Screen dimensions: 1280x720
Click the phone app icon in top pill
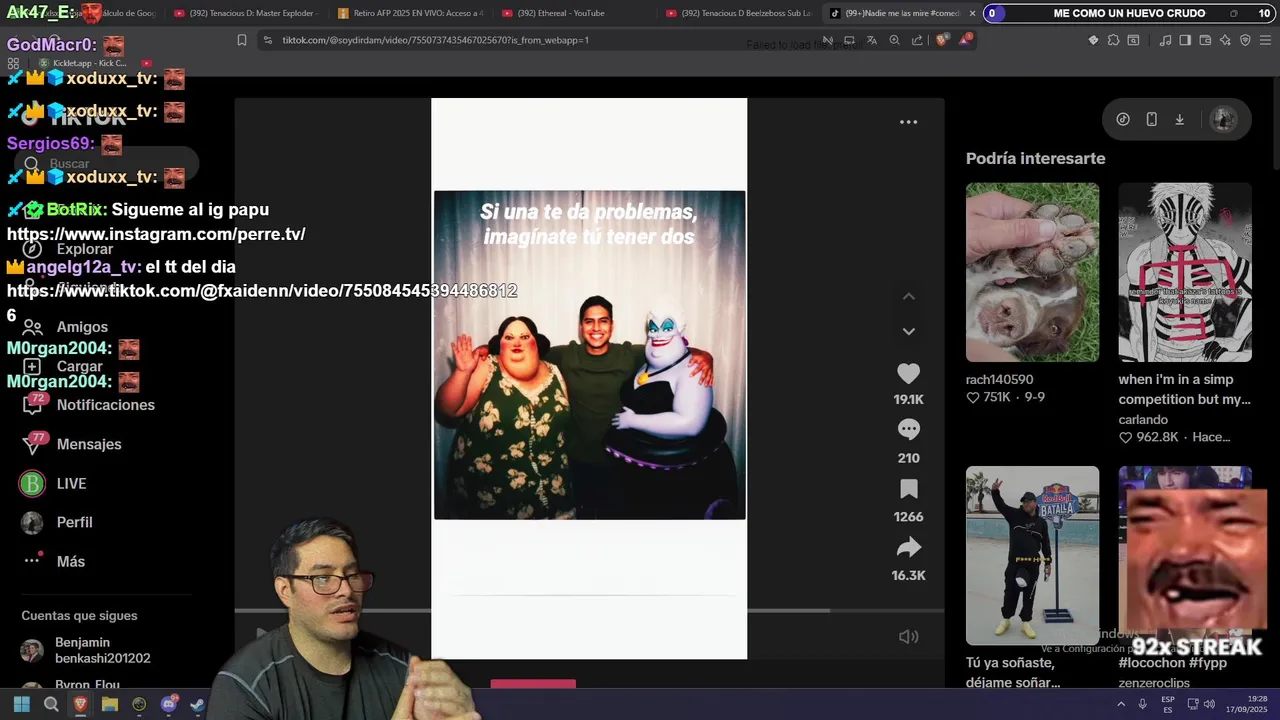point(1151,119)
